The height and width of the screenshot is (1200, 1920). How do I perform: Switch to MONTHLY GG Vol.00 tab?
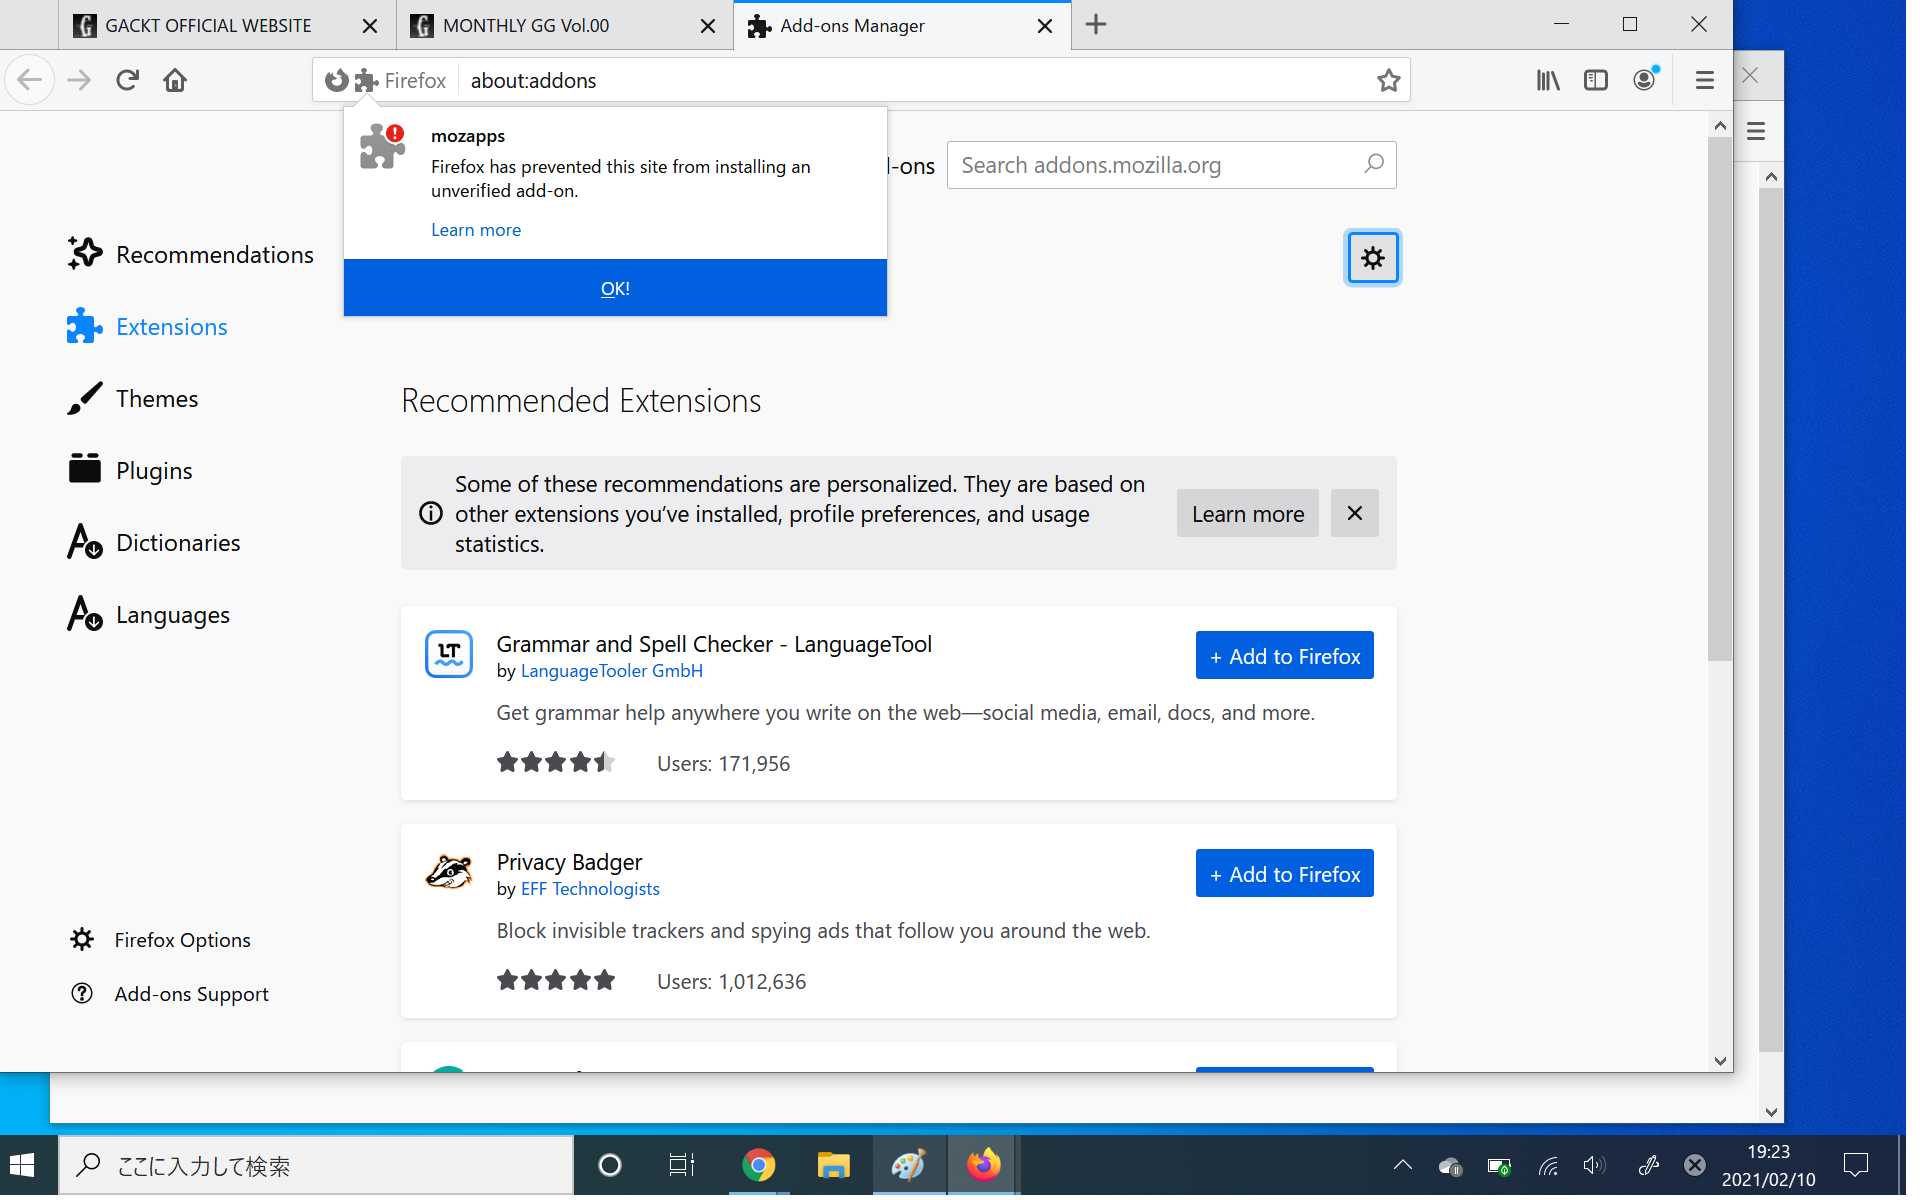coord(526,26)
